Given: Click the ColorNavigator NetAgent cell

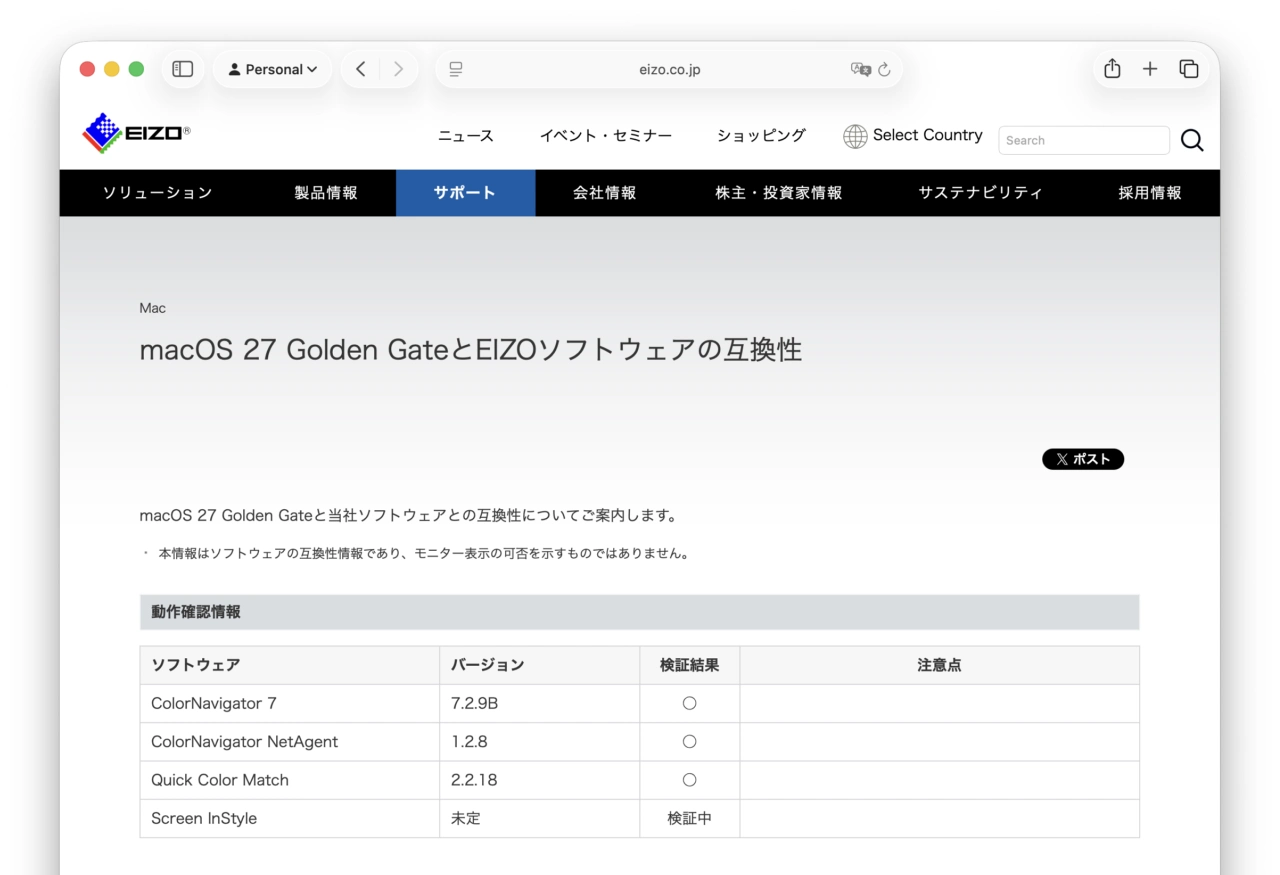Looking at the screenshot, I should 289,742.
